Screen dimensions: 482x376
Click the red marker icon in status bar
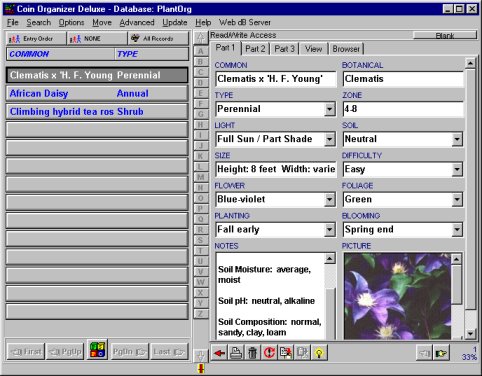pyautogui.click(x=201, y=369)
